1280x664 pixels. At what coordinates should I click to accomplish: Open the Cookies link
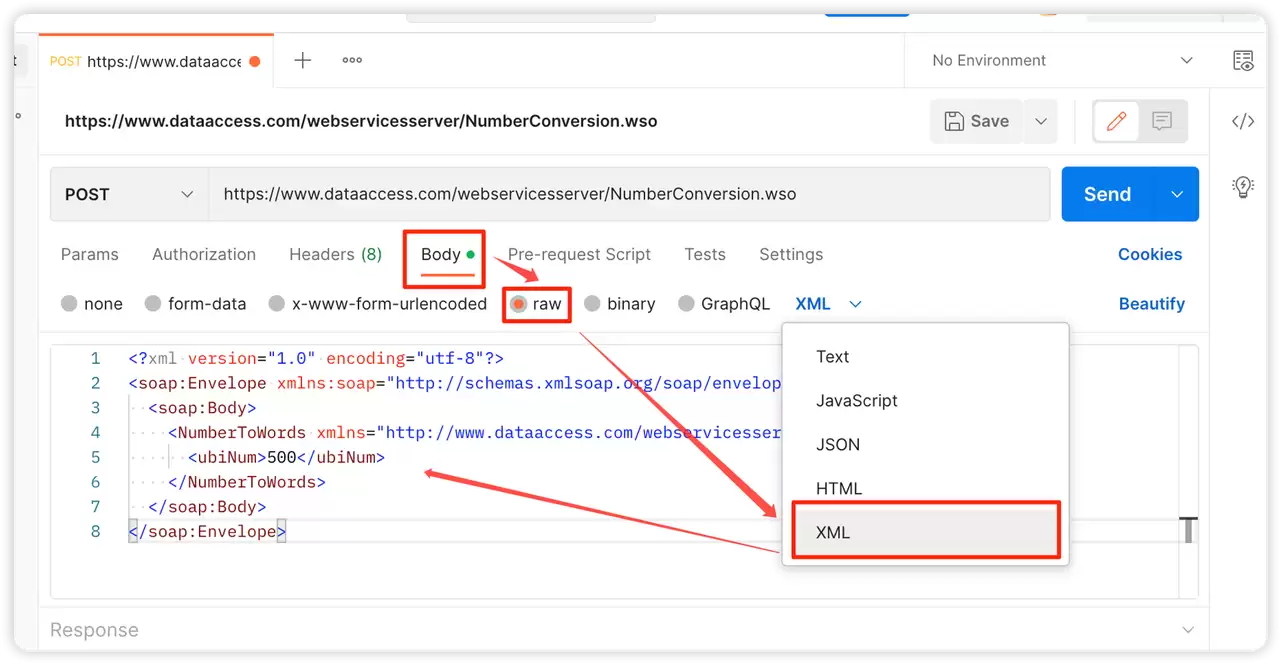[1150, 254]
